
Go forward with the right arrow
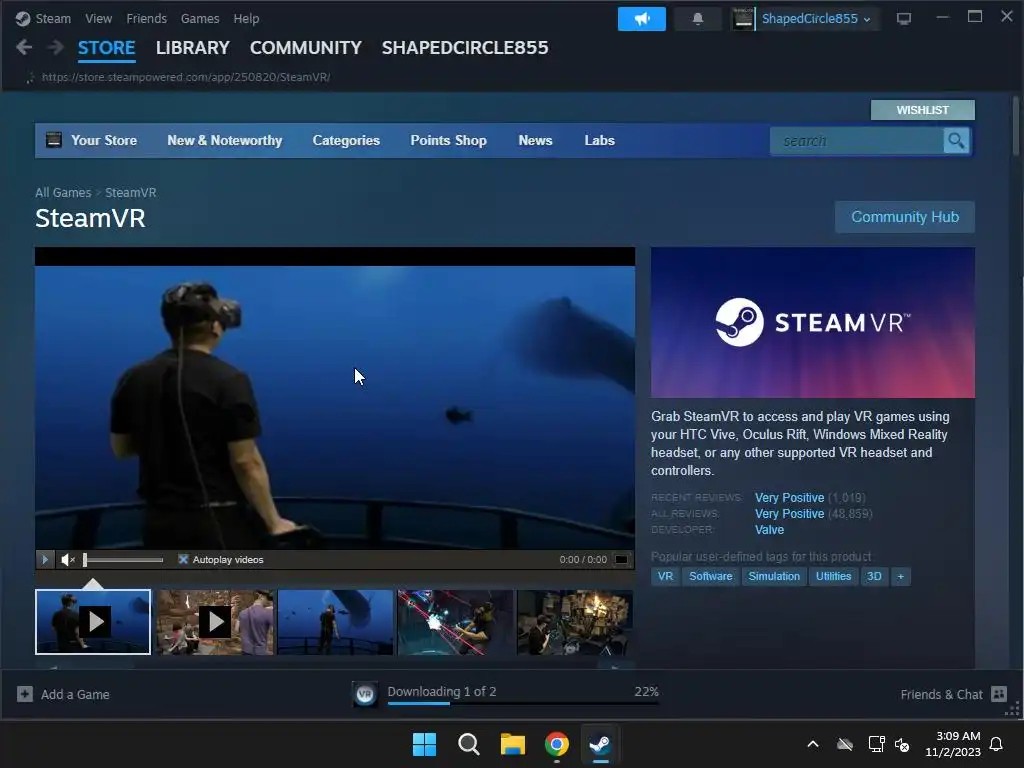click(56, 47)
